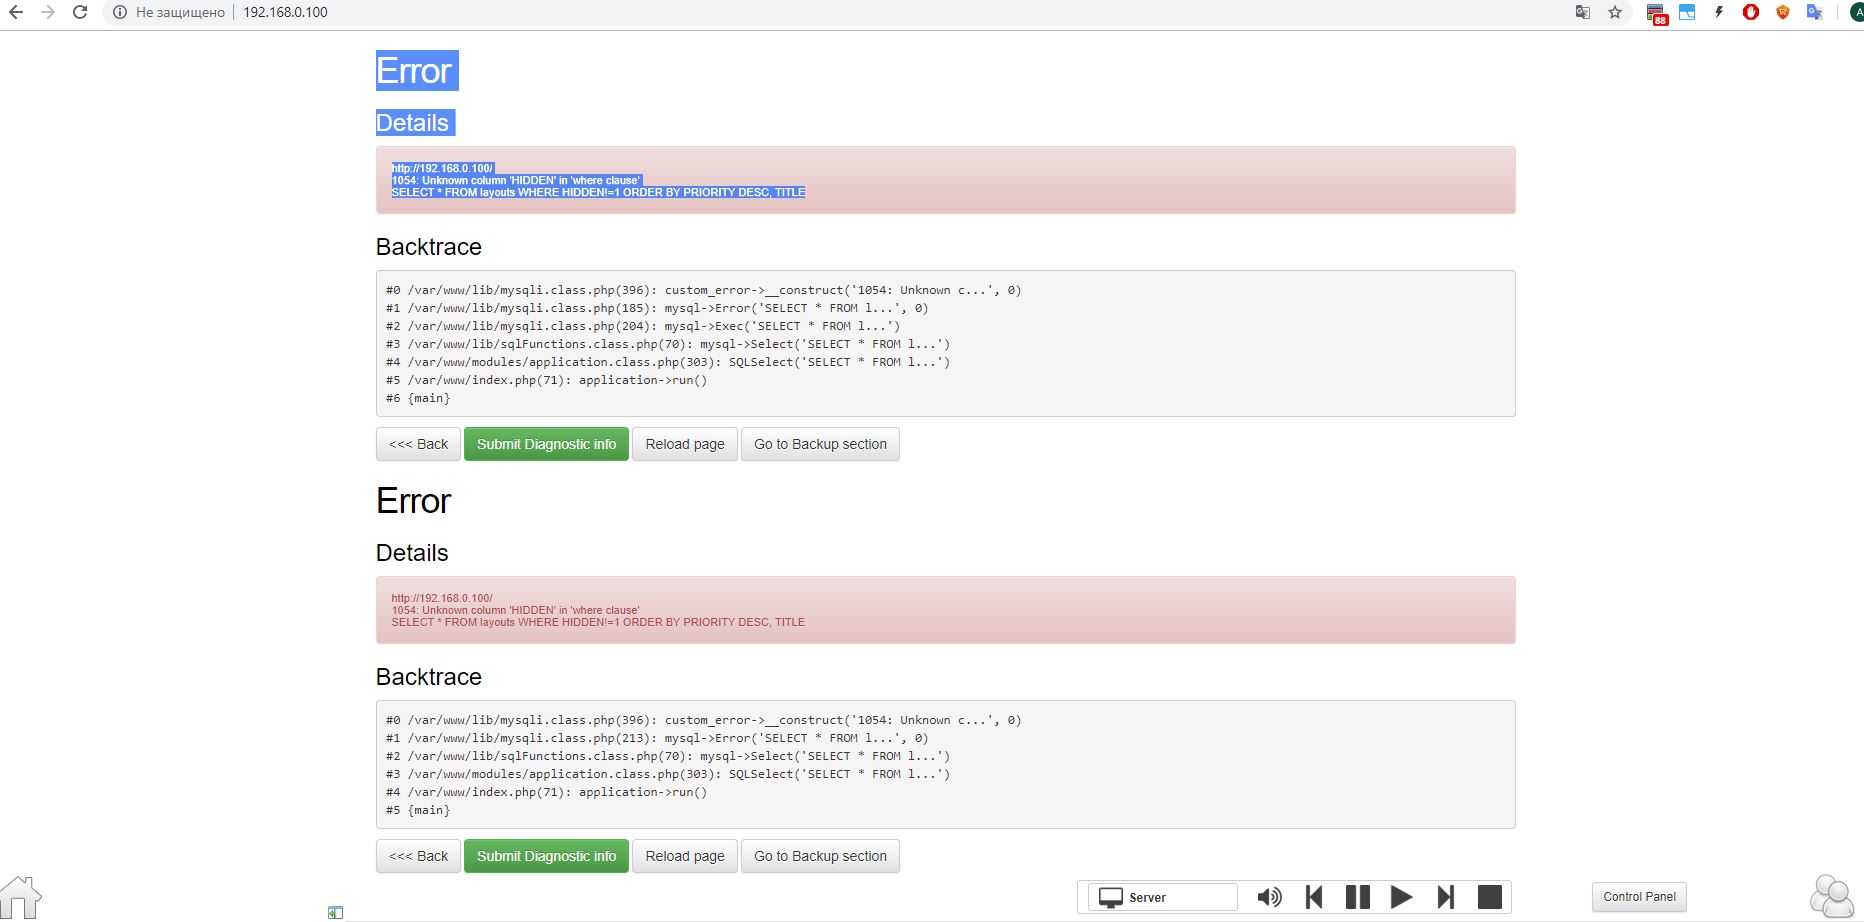
Task: Click the highlighted http://192.168.0.100/ line
Action: tap(442, 168)
